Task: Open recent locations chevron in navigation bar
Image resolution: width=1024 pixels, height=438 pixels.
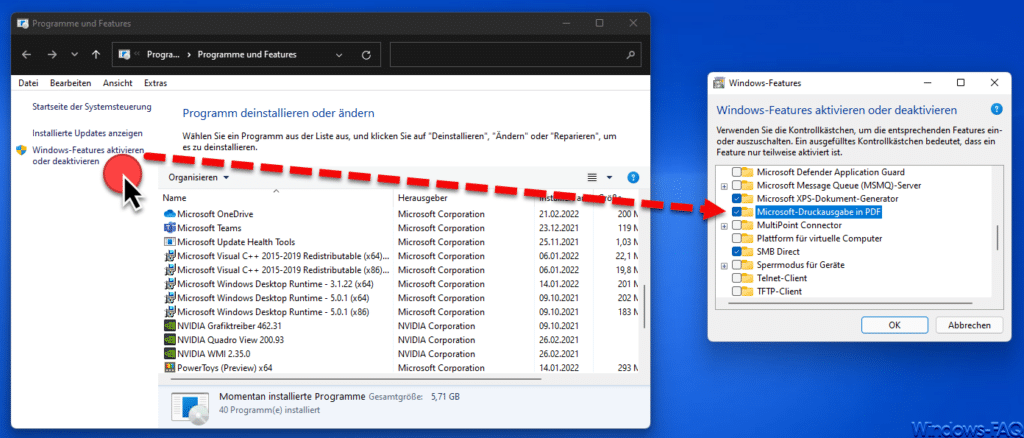Action: point(74,55)
